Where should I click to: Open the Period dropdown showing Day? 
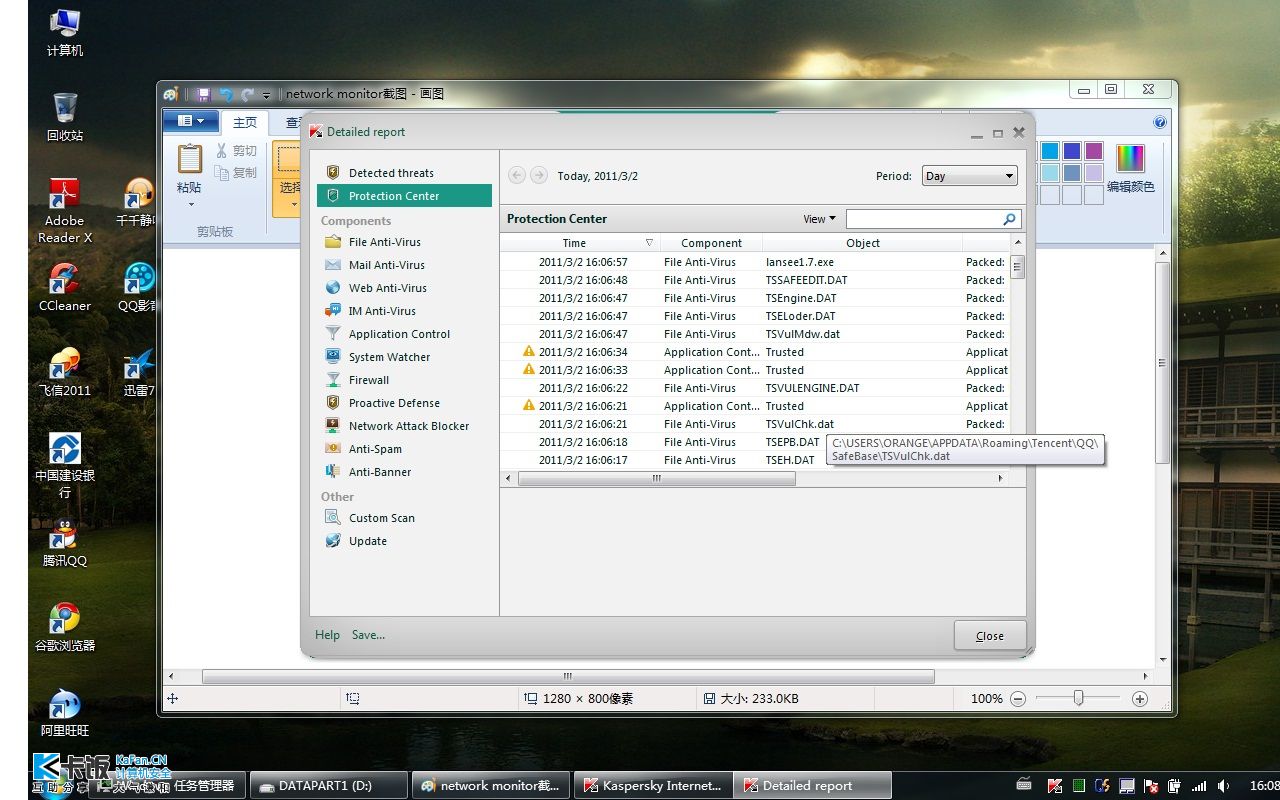(x=969, y=176)
